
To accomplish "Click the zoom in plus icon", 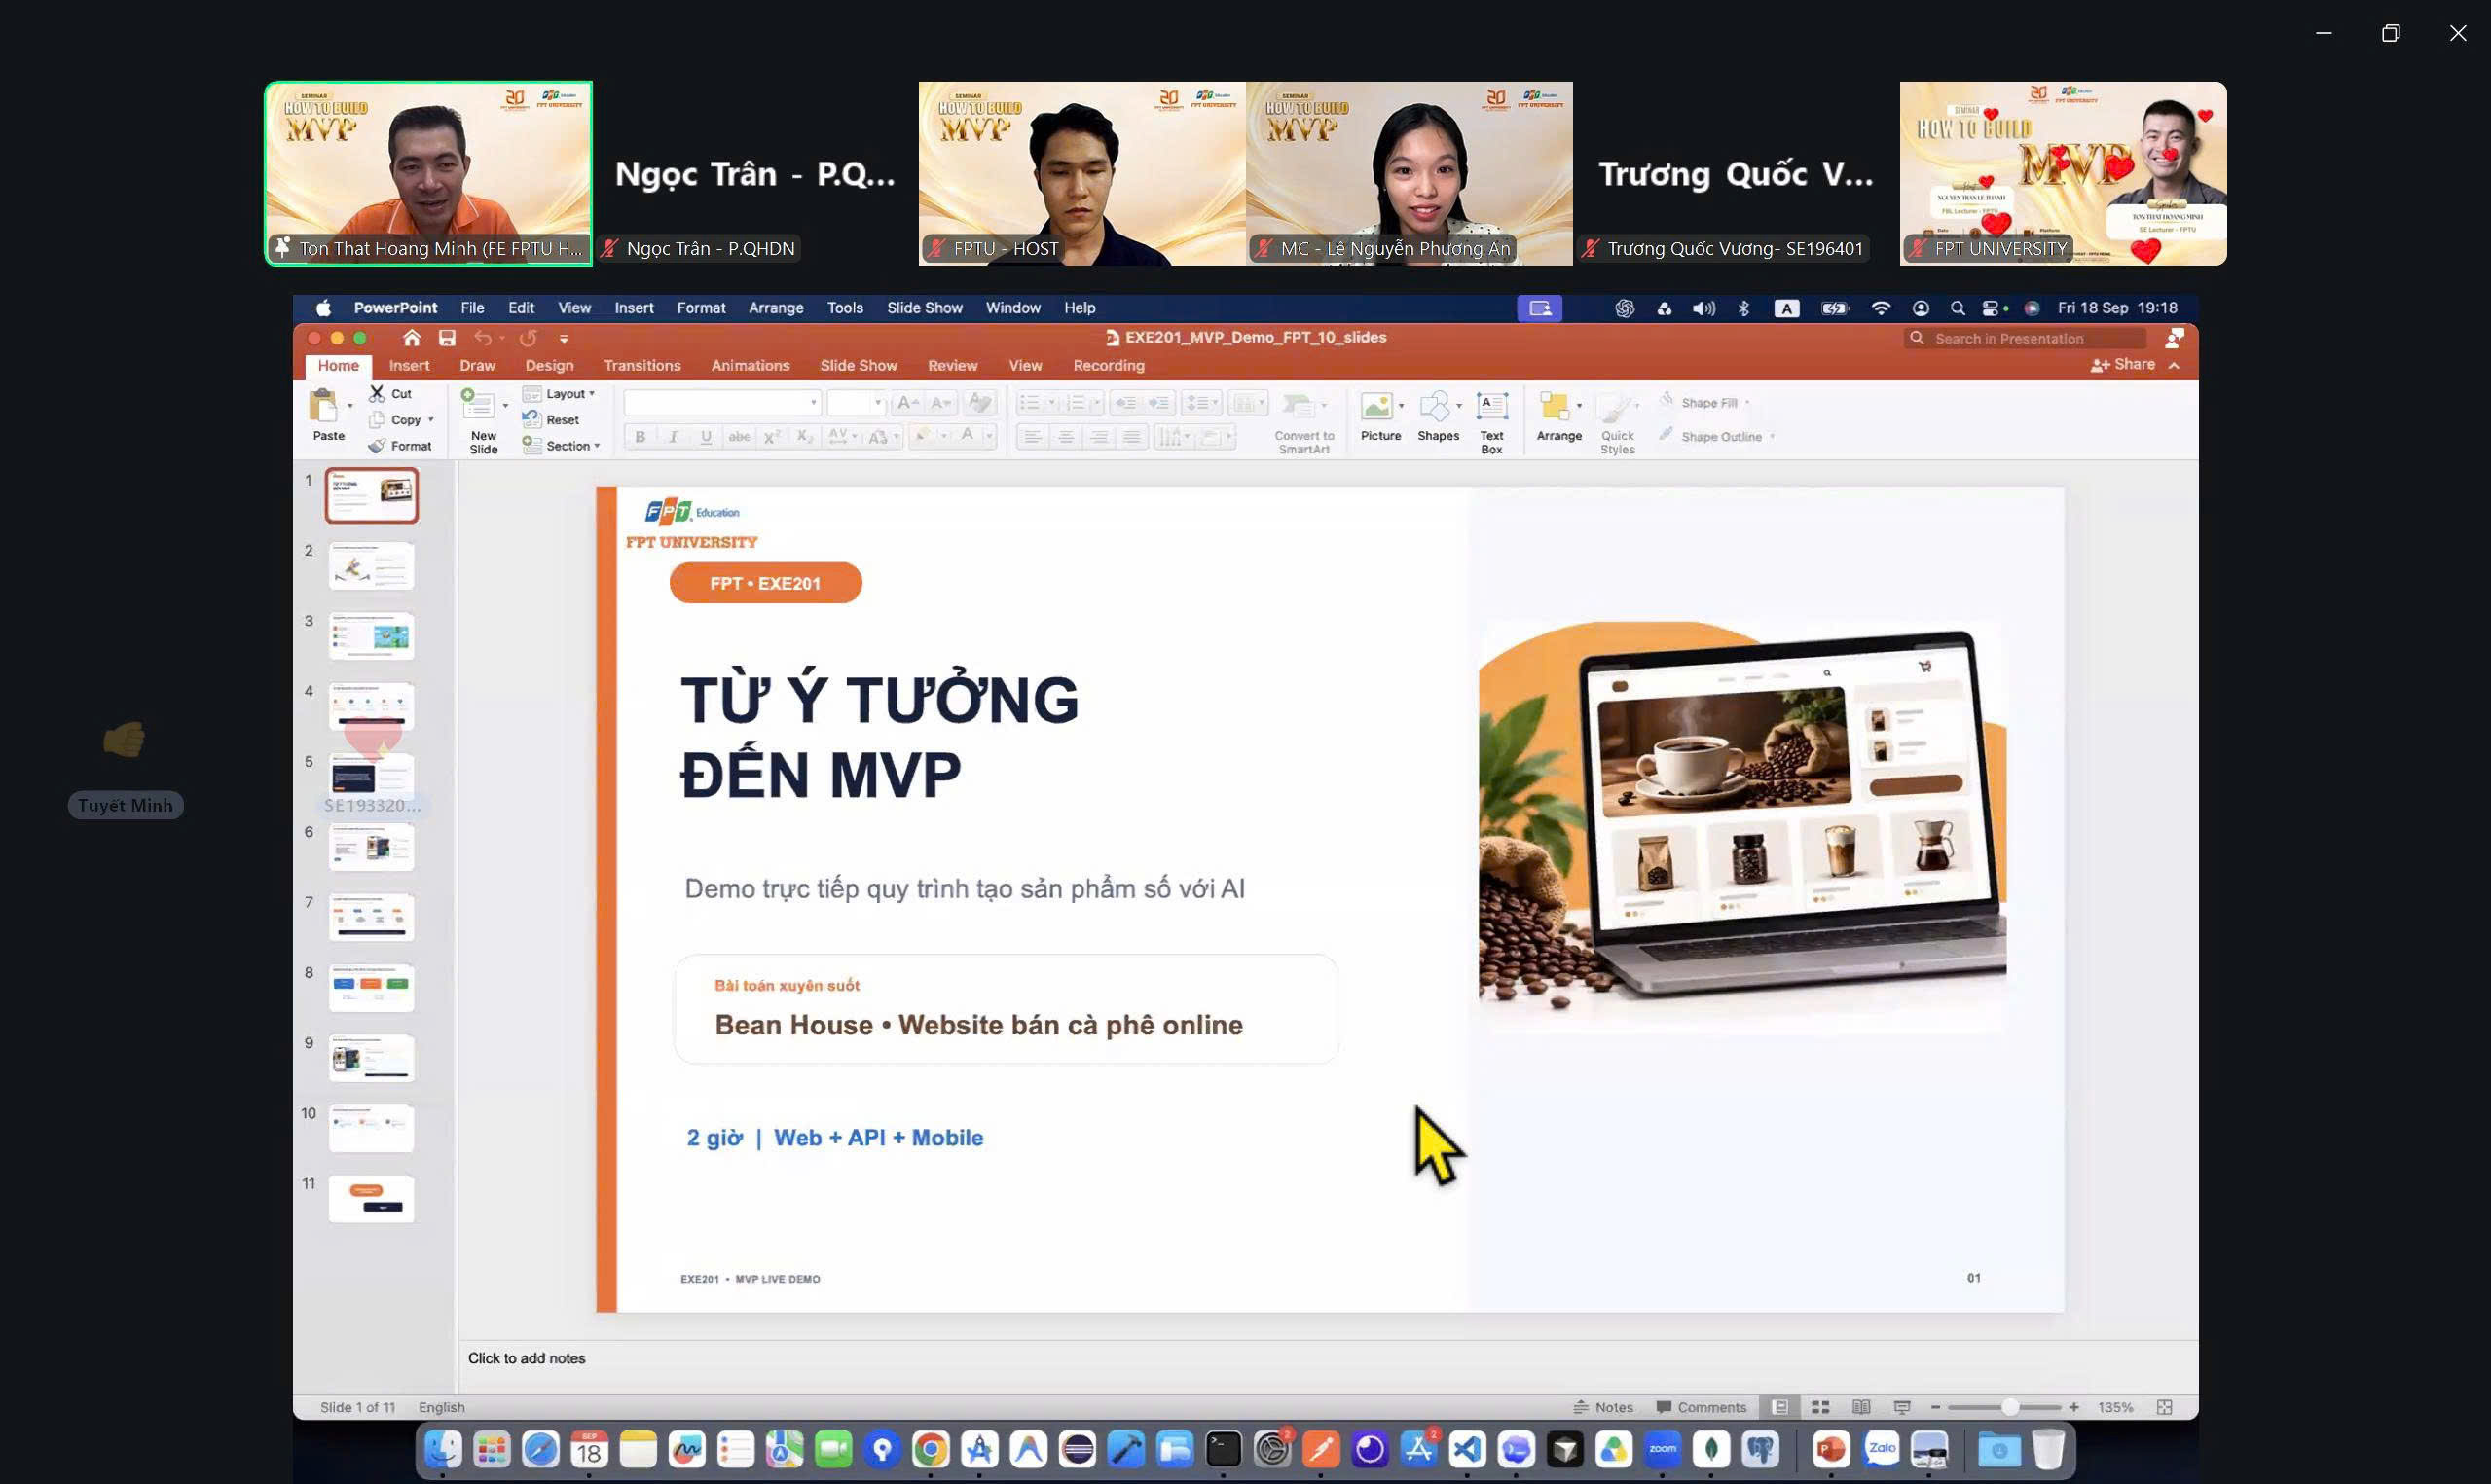I will [2074, 1407].
